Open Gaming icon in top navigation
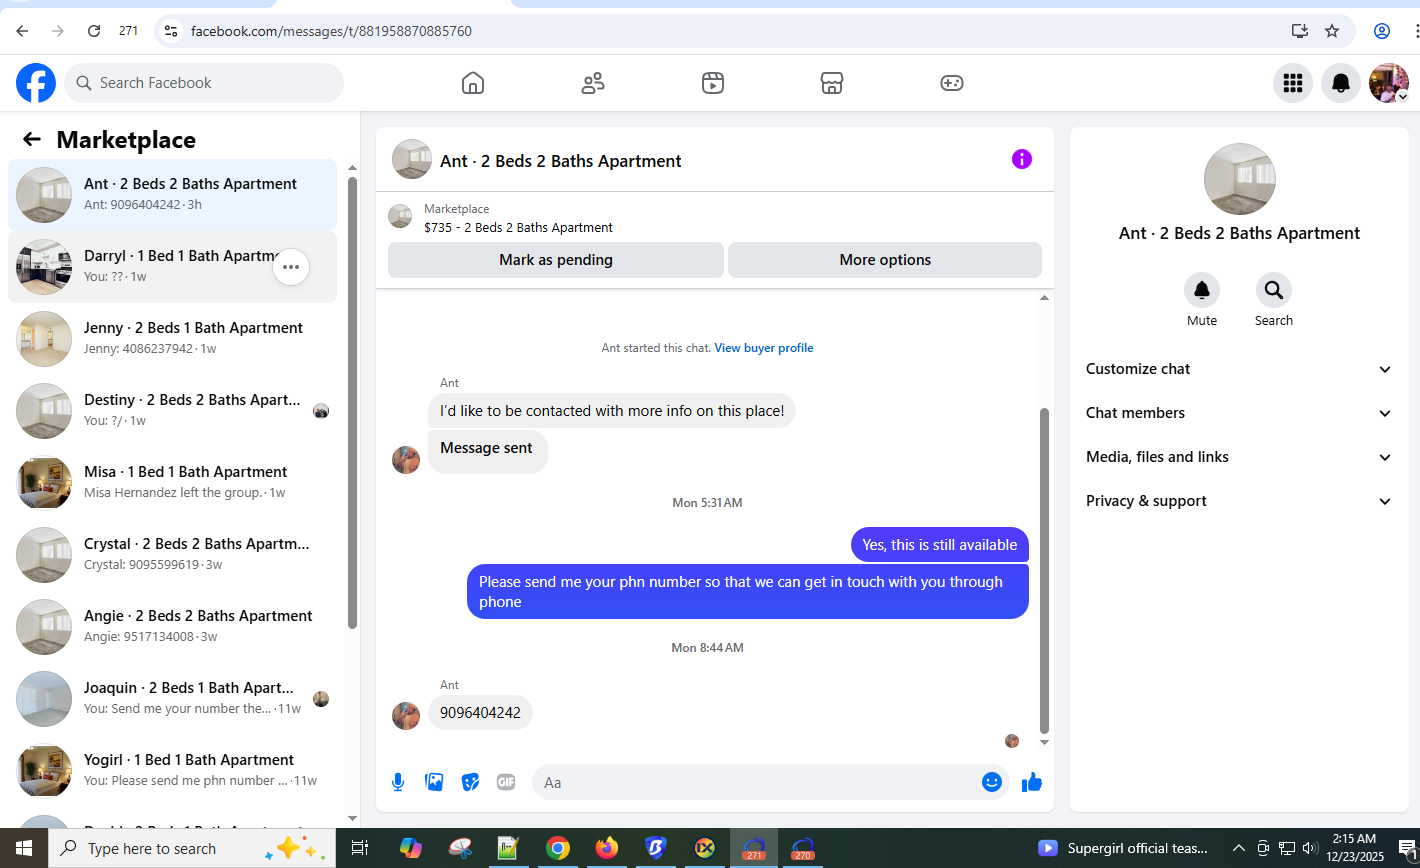The height and width of the screenshot is (868, 1420). 952,83
